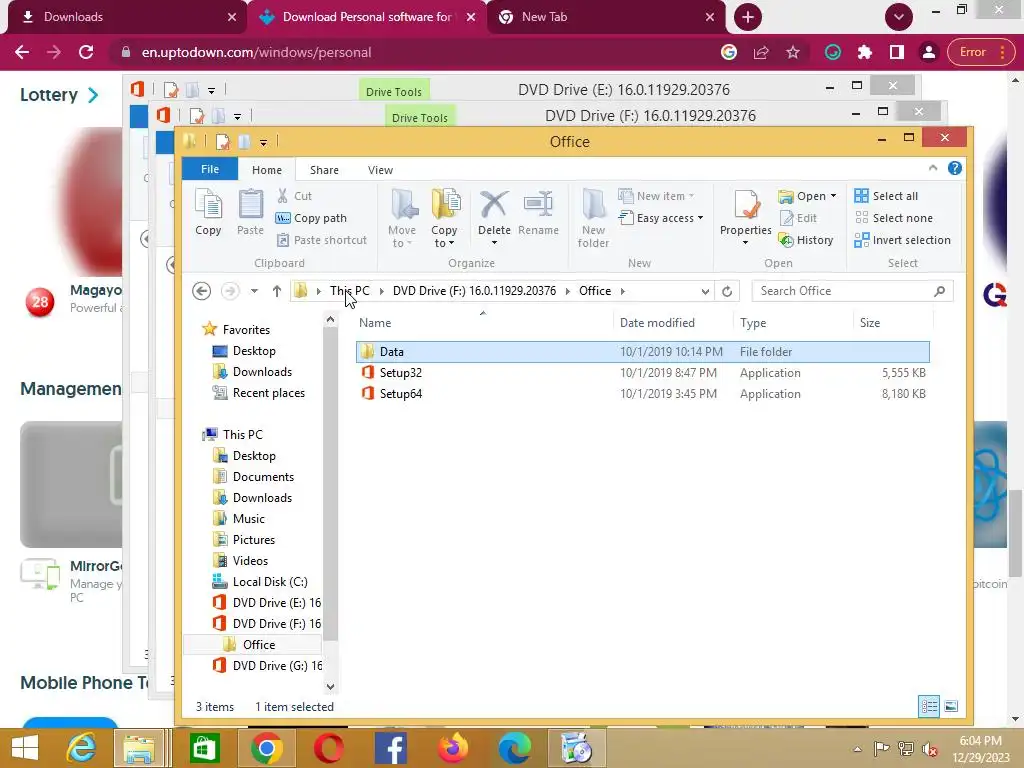Open Microsoft Edge from the taskbar
1024x768 pixels.
[515, 748]
